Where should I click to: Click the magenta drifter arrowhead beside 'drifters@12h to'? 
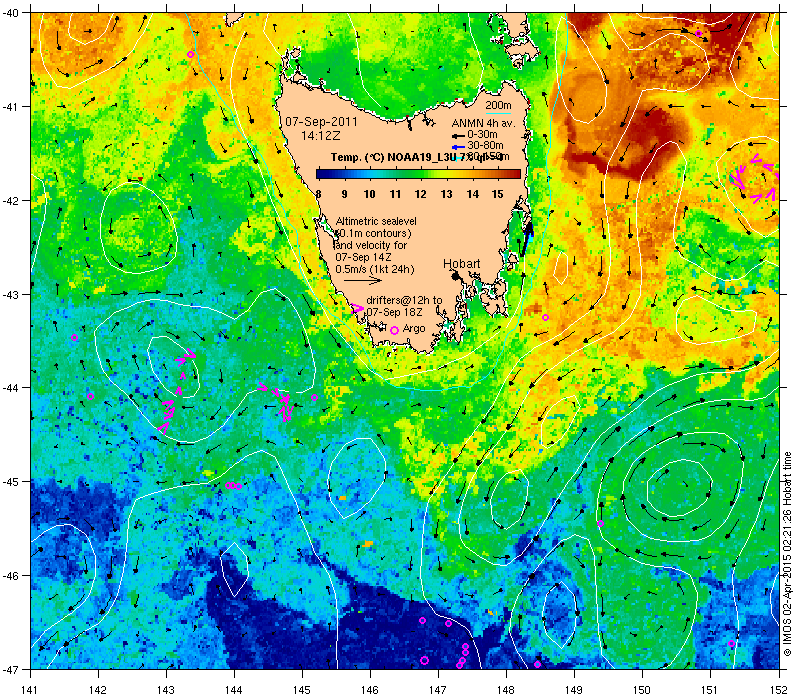point(358,308)
